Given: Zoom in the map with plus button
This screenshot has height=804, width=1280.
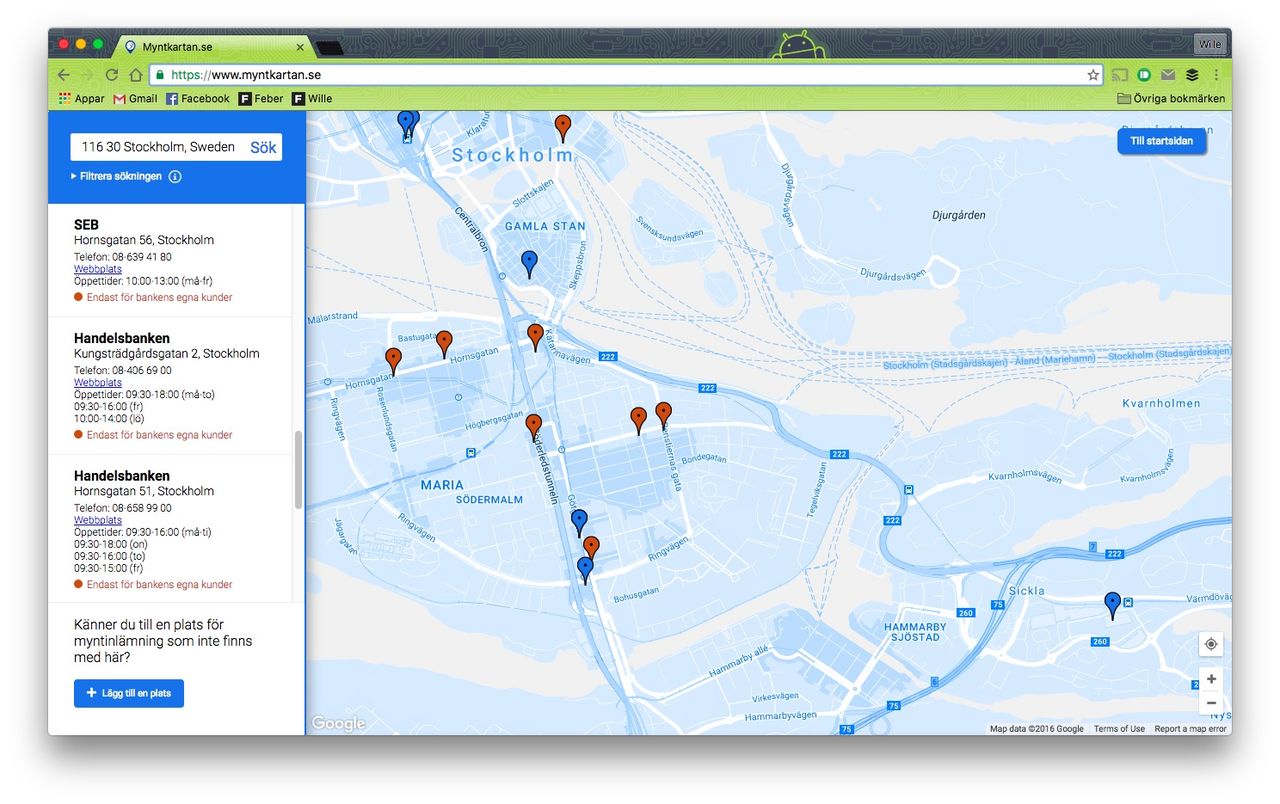Looking at the screenshot, I should tap(1211, 679).
